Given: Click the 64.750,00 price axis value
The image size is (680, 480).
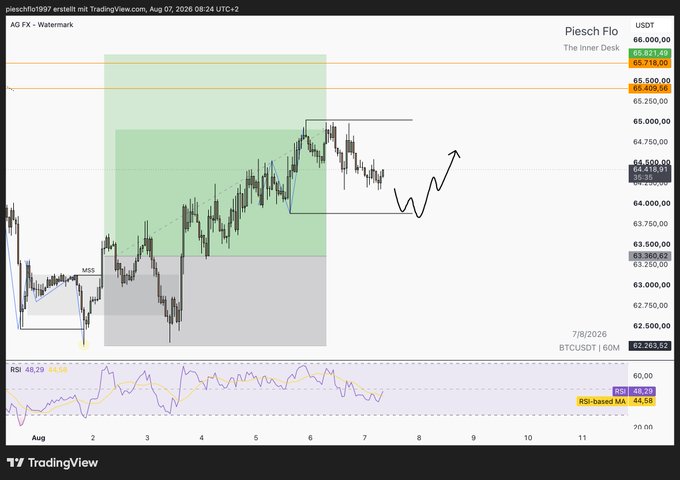Looking at the screenshot, I should [x=651, y=142].
